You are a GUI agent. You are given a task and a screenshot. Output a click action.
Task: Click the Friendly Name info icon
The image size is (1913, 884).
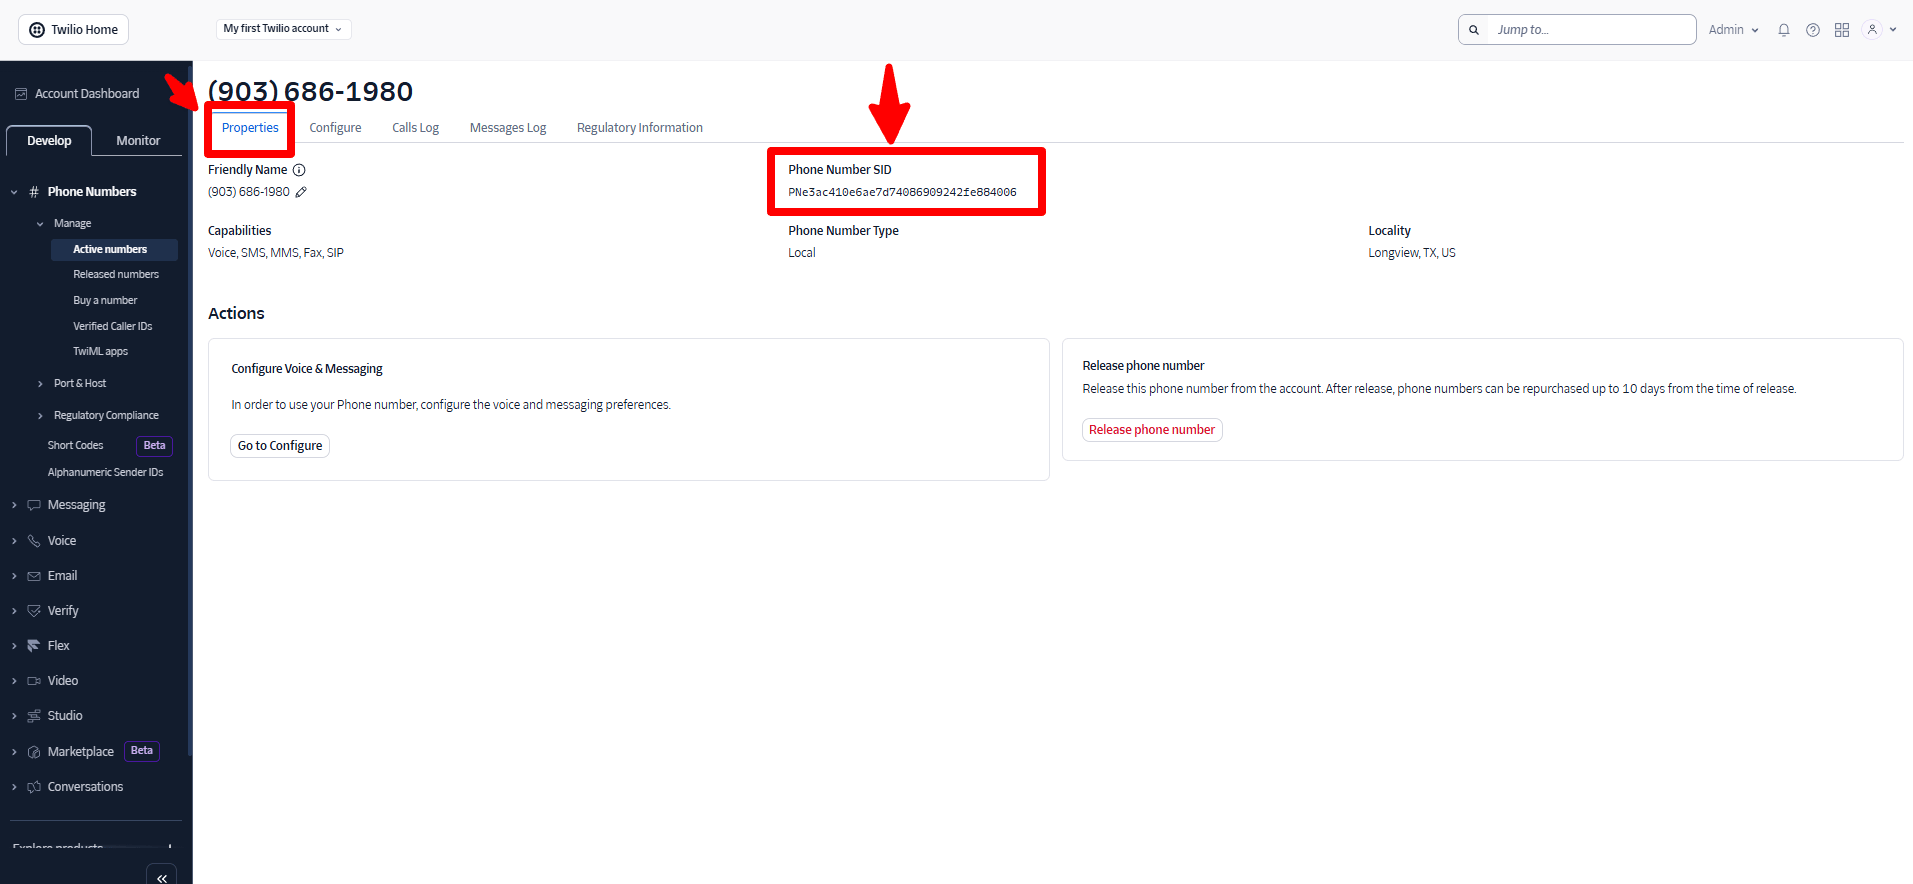click(x=299, y=170)
